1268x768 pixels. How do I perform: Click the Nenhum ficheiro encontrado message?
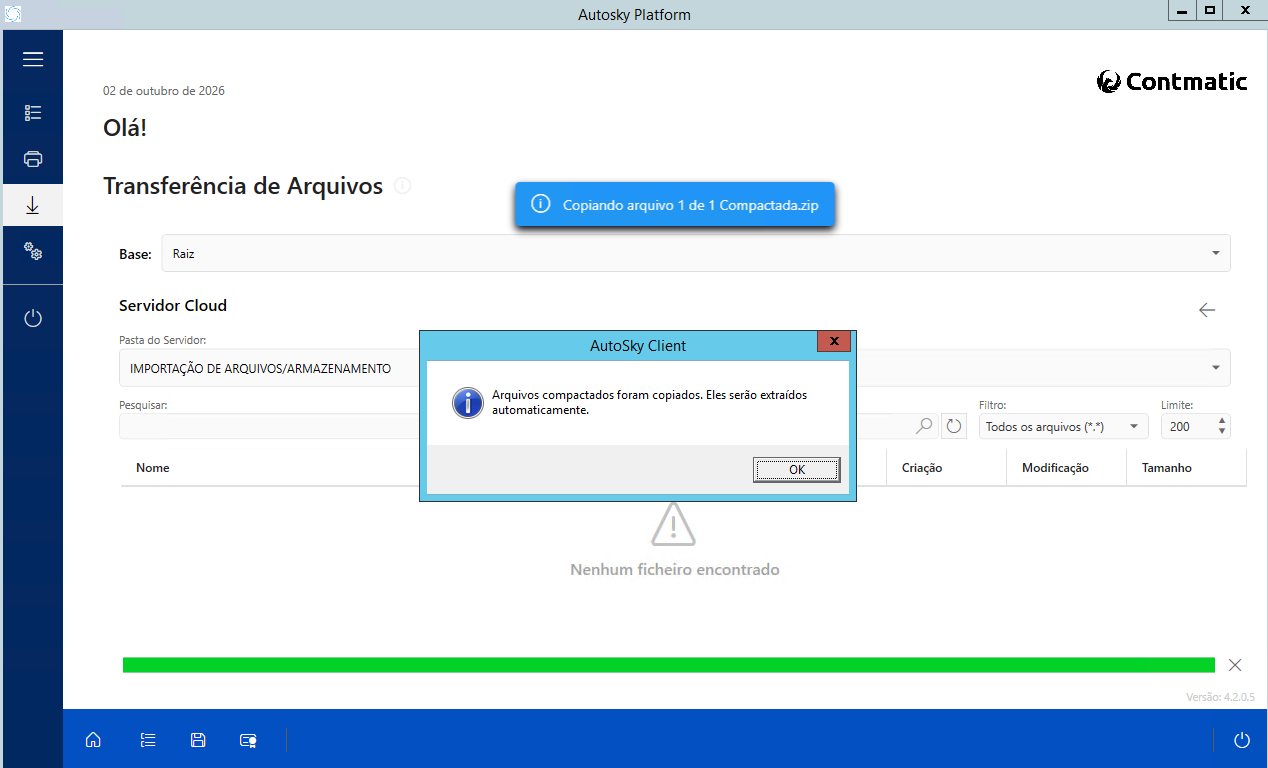(x=674, y=570)
